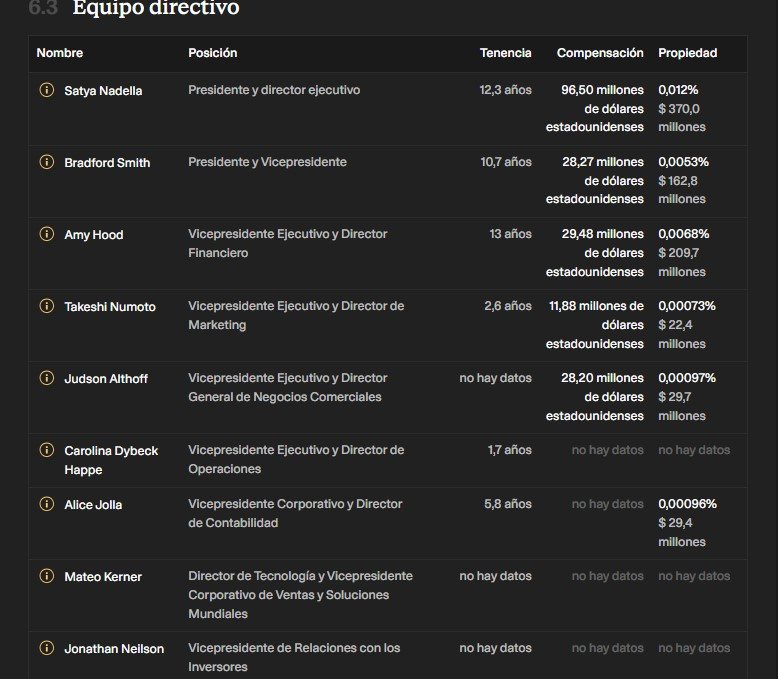The image size is (778, 679).
Task: Click the '0,0053%' ownership value
Action: [x=683, y=162]
